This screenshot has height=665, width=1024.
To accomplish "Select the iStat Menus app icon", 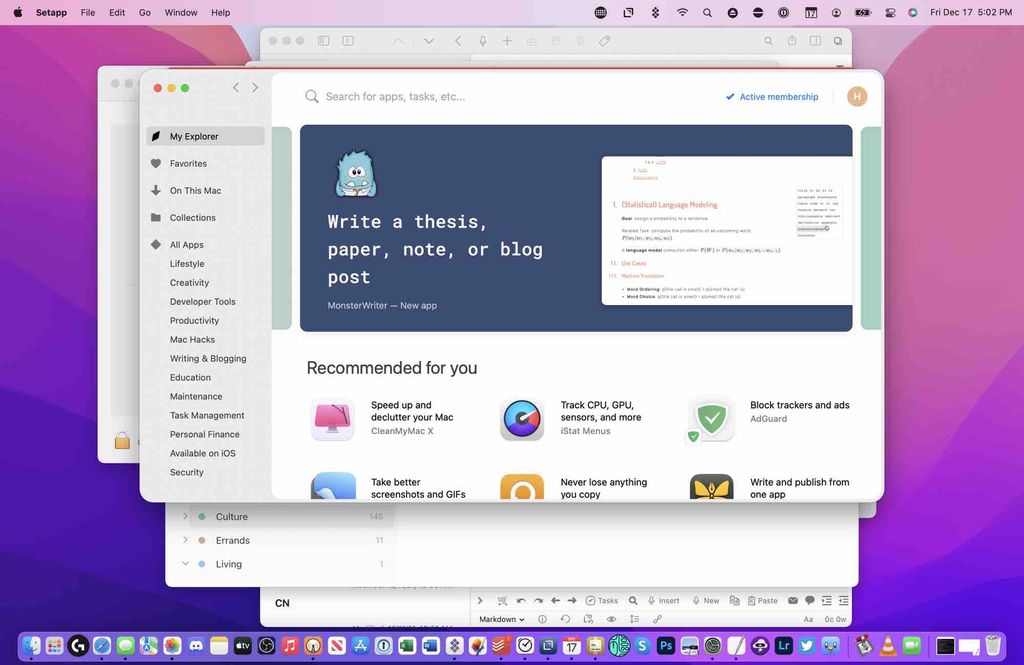I will (x=523, y=418).
